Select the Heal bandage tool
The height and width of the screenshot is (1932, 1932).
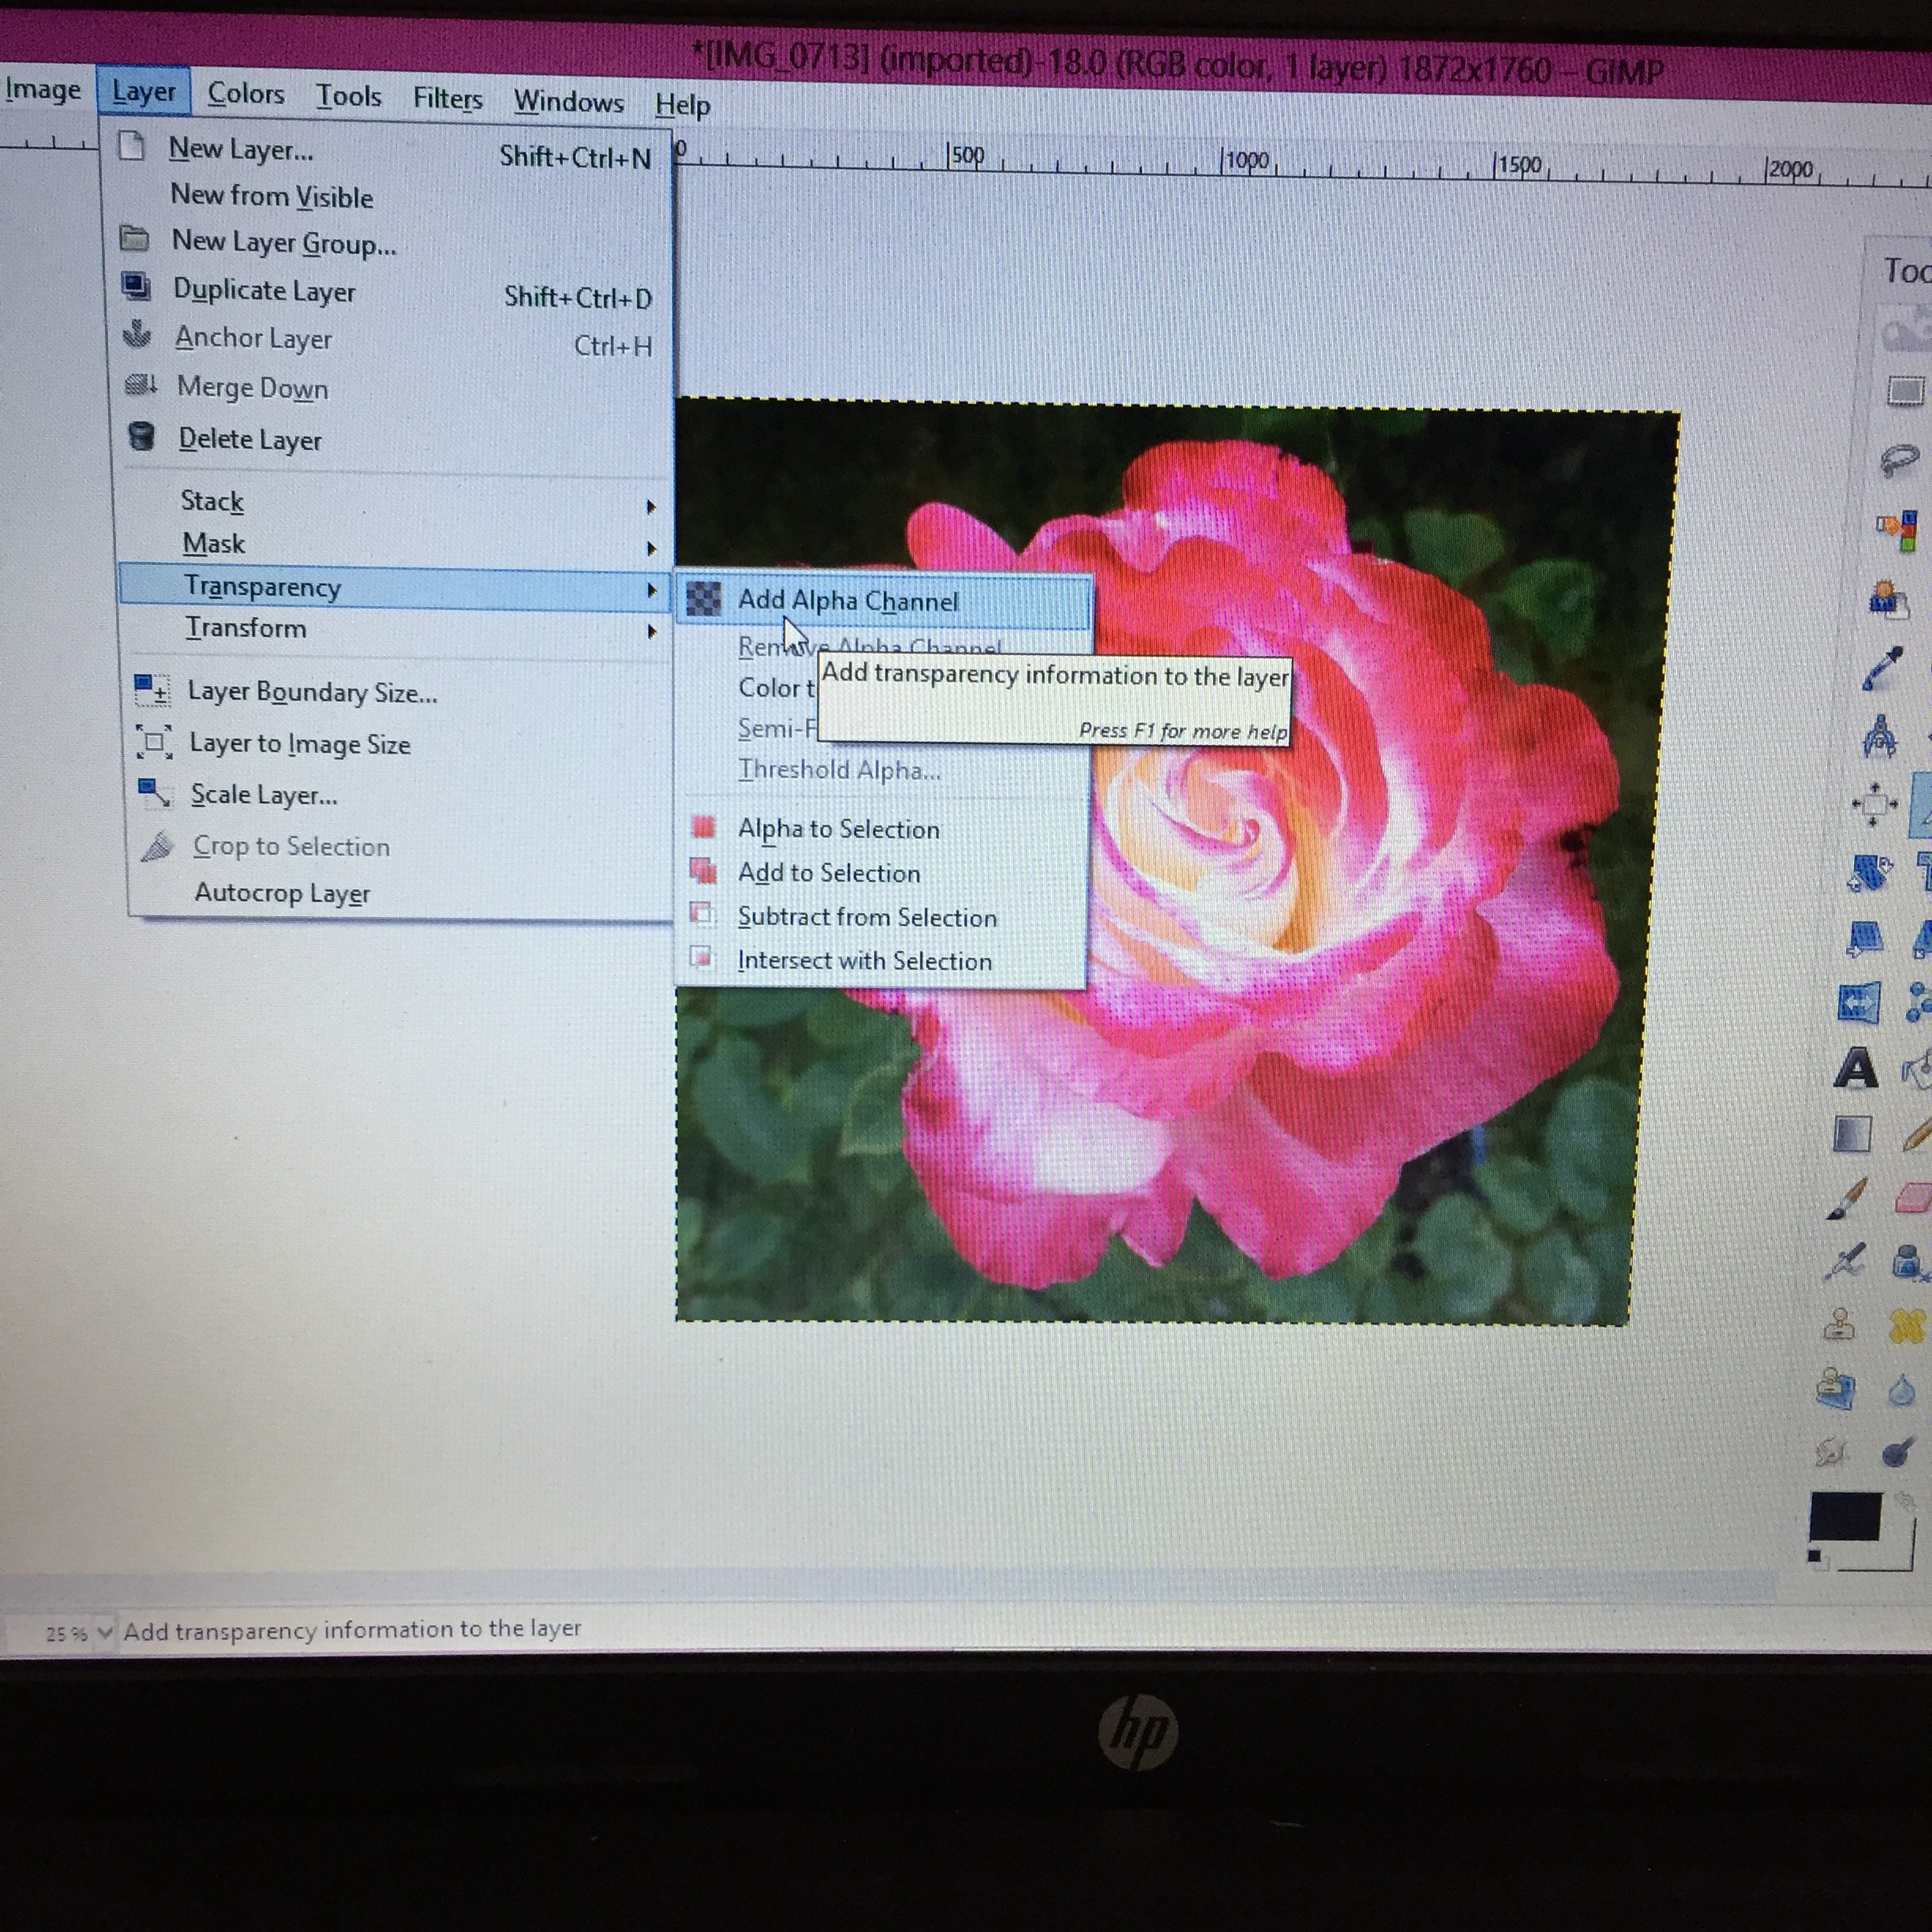pos(1908,1324)
